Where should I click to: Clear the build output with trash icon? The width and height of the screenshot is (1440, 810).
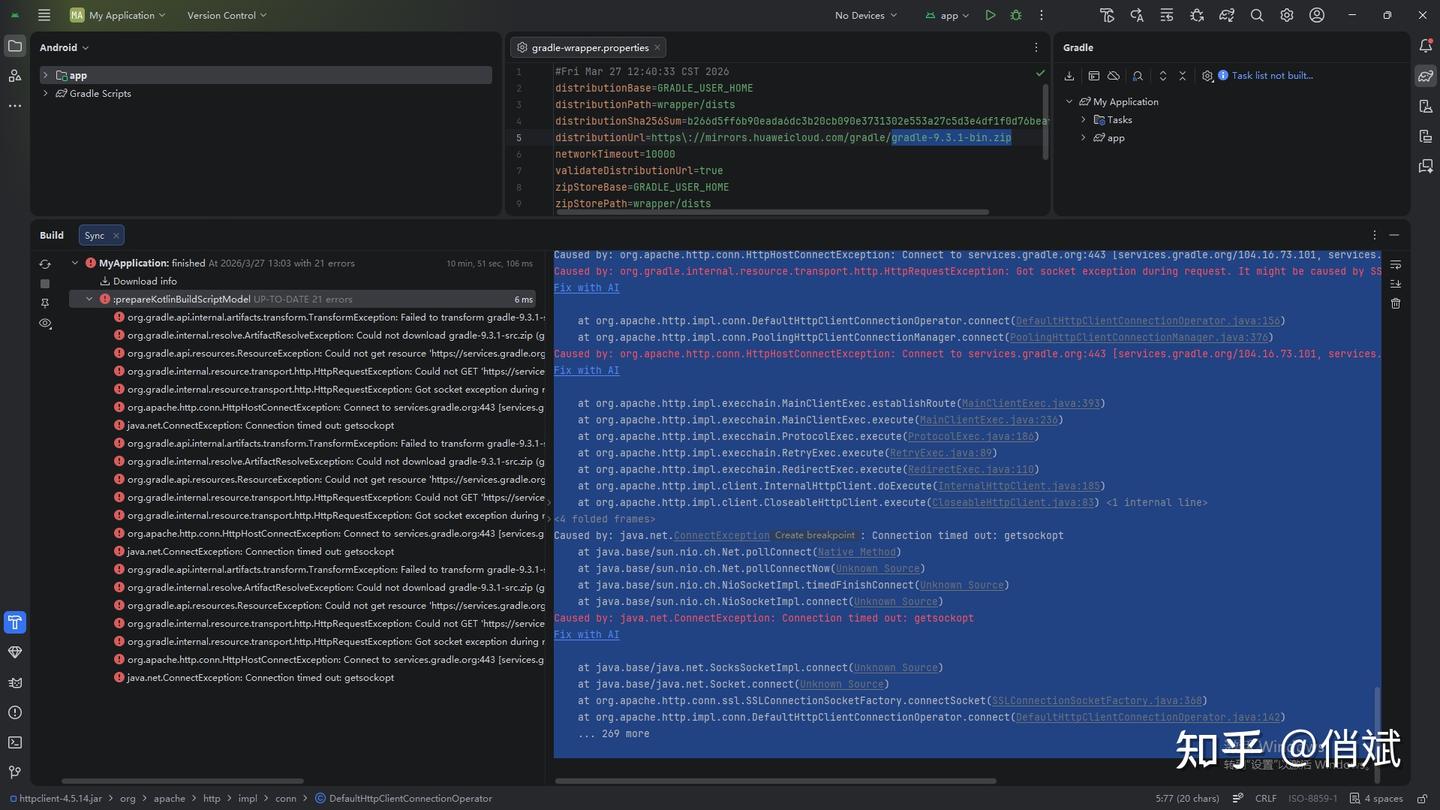[1396, 303]
